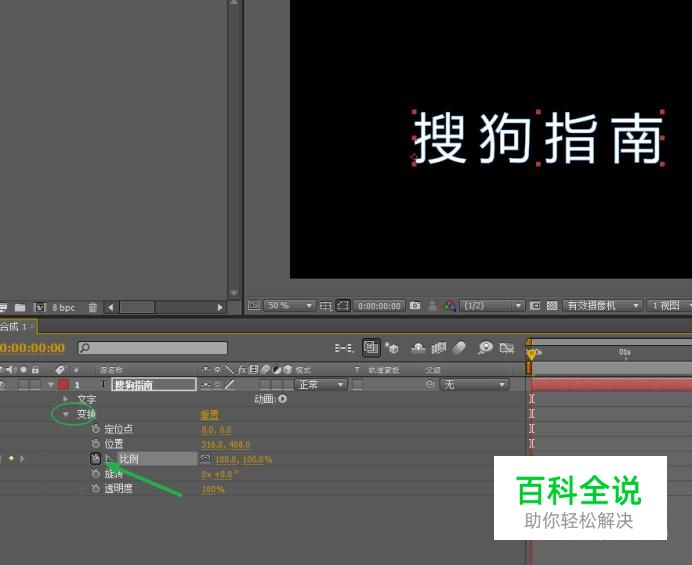Select the 搜狗指南 layer name field
692x565 pixels.
point(154,385)
